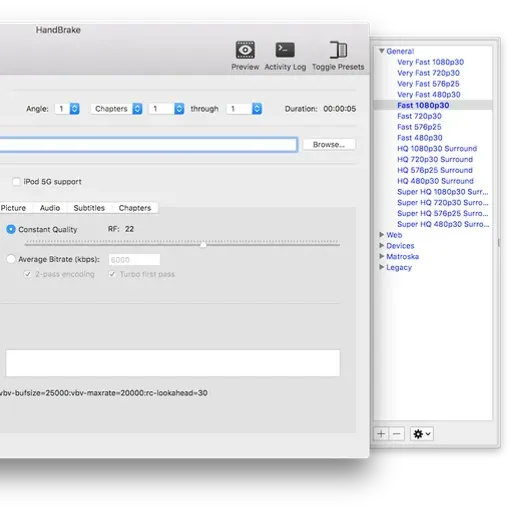Select the Fast 1080p30 preset
Viewport: 512px width, 512px height.
(423, 105)
